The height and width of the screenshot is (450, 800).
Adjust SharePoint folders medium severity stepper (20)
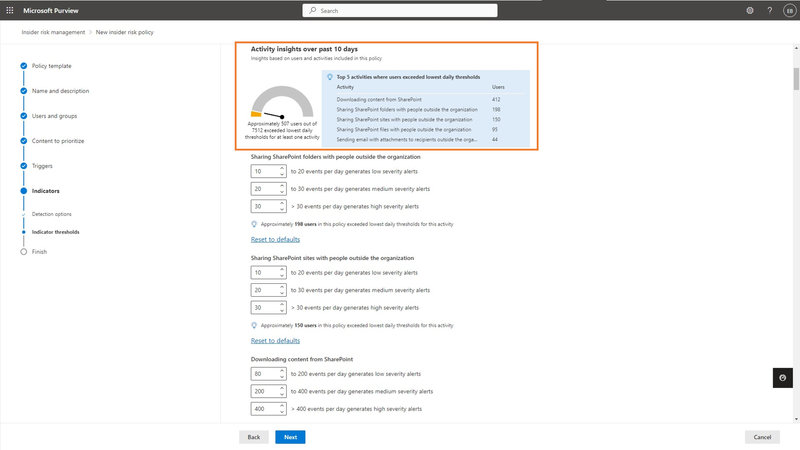click(x=268, y=189)
